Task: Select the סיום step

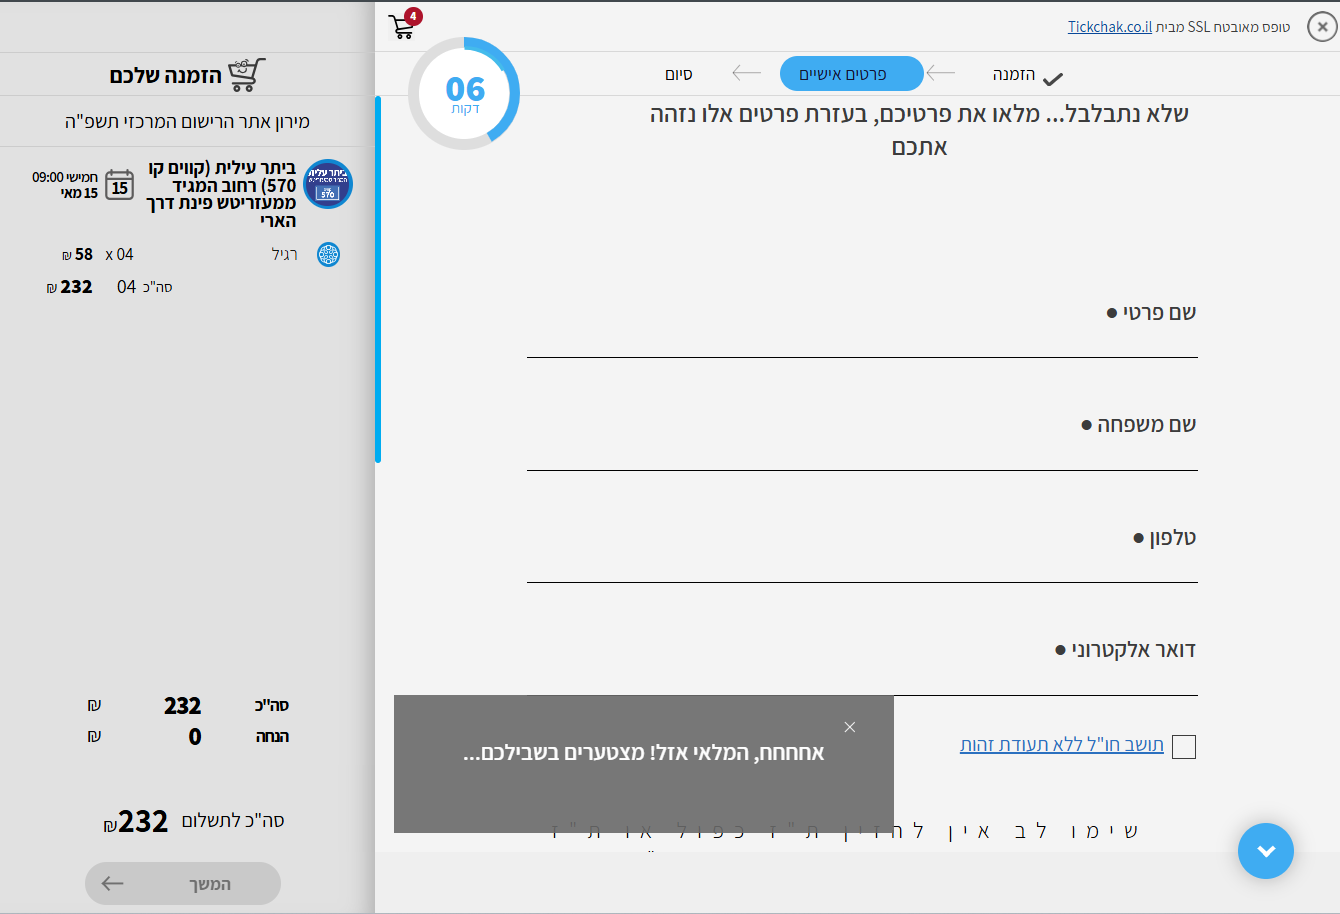Action: click(679, 75)
